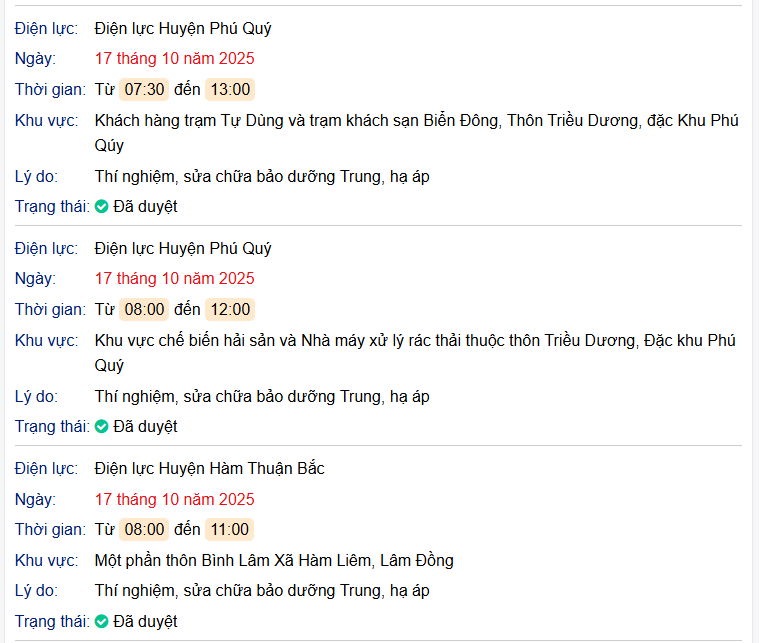Click the green checkmark in the hải sản entry
Viewport: 759px width, 643px height.
[102, 427]
